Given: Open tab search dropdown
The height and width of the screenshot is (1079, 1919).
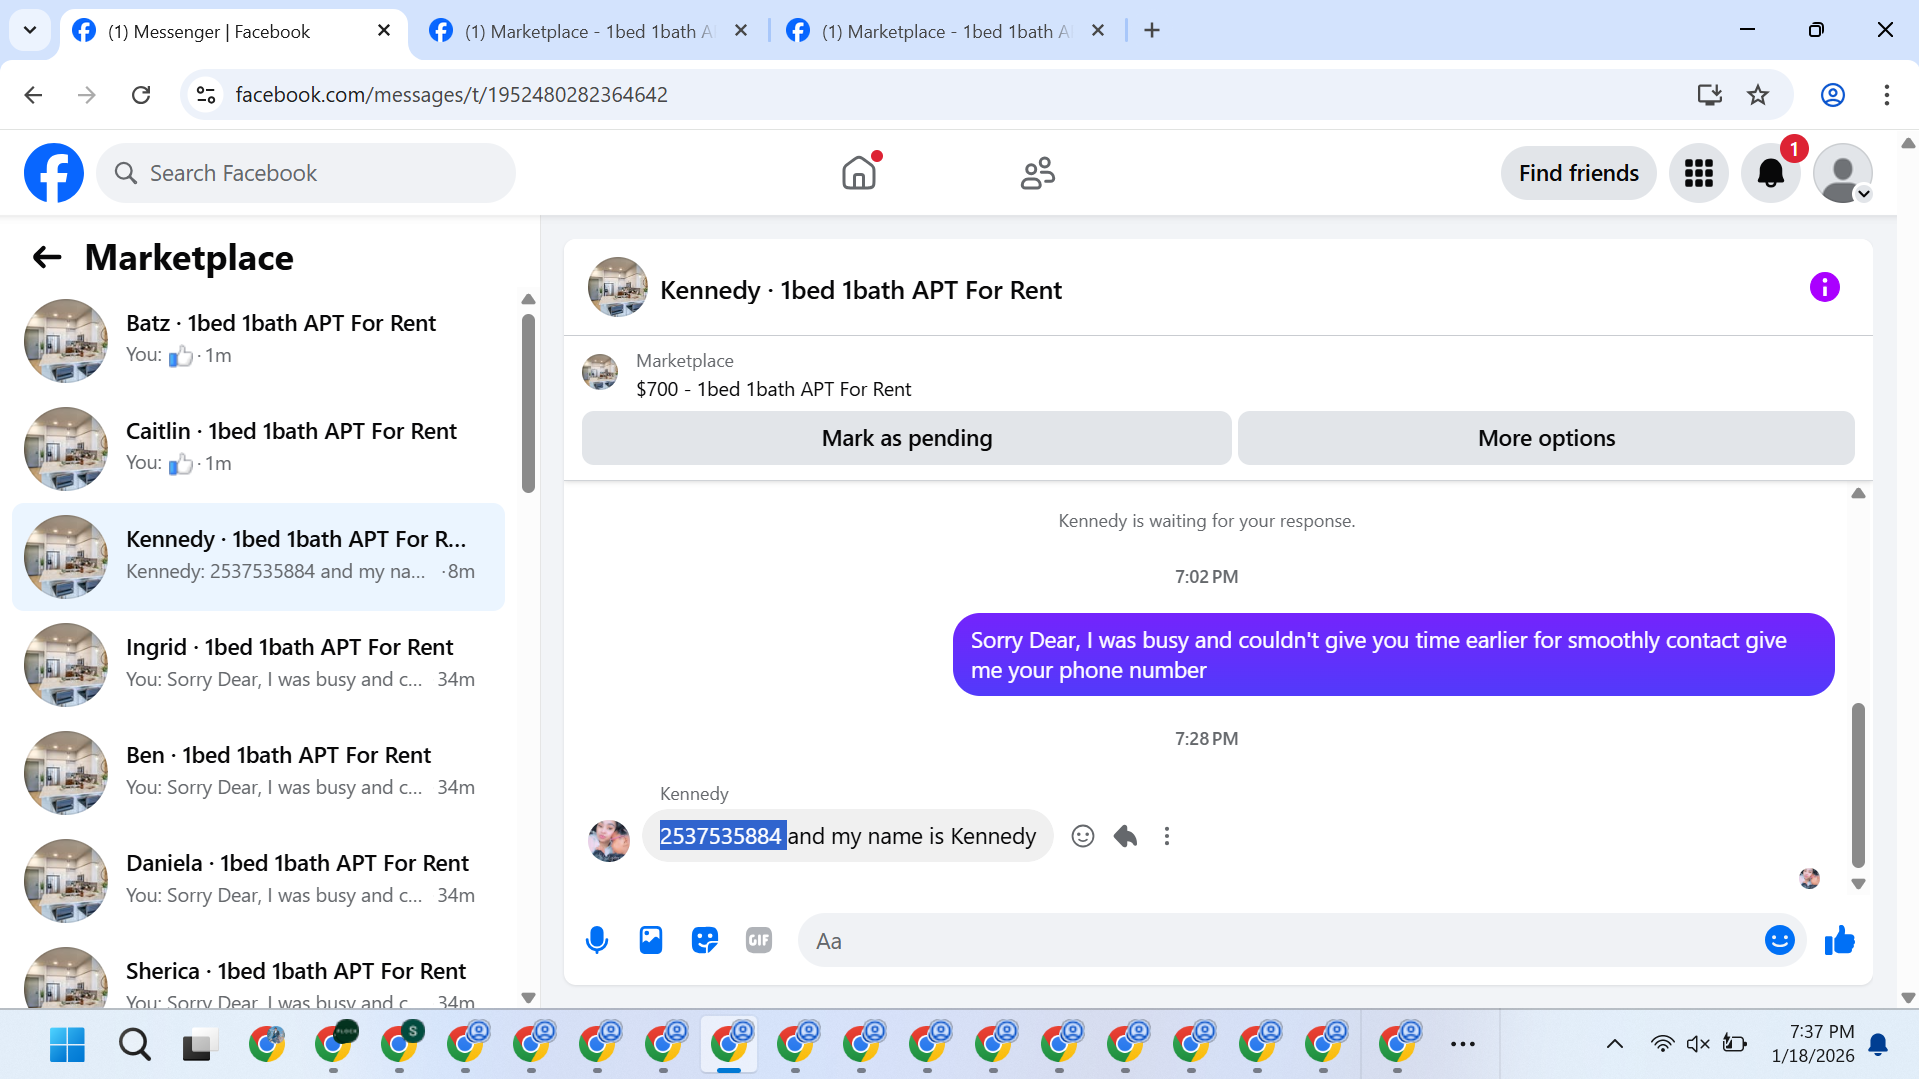Looking at the screenshot, I should click(x=29, y=31).
